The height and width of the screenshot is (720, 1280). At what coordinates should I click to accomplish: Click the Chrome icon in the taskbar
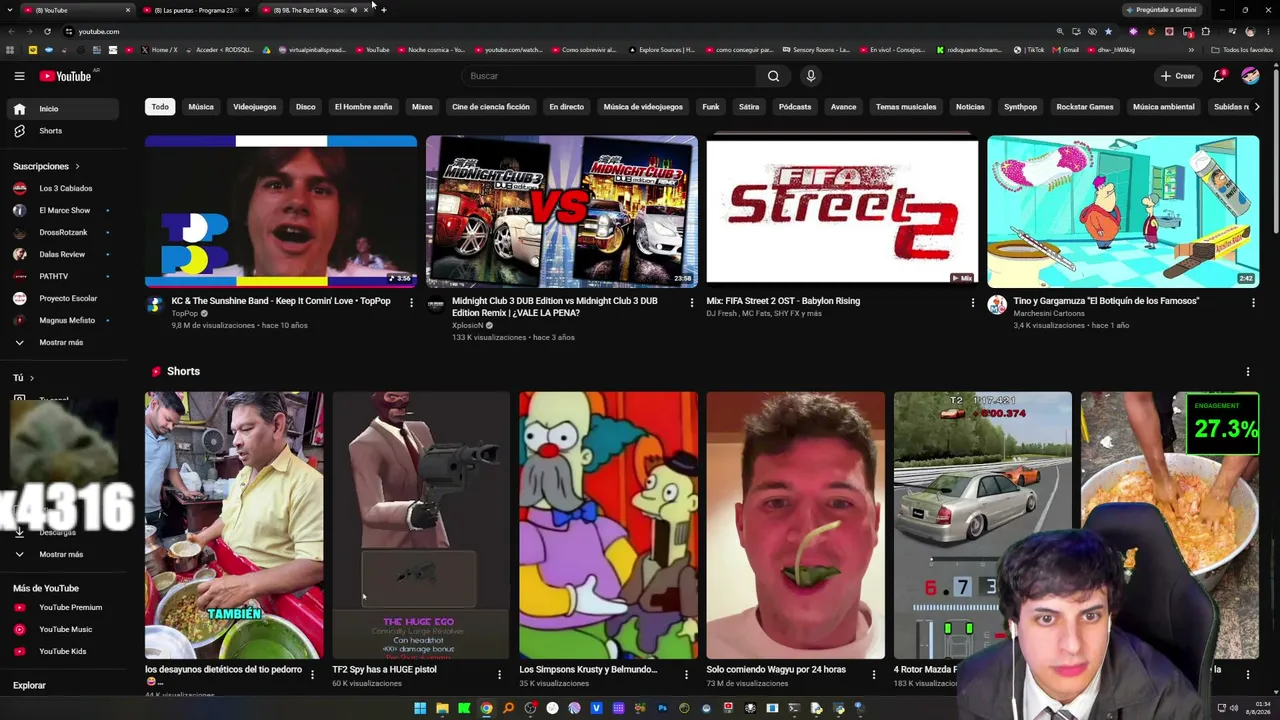(486, 709)
